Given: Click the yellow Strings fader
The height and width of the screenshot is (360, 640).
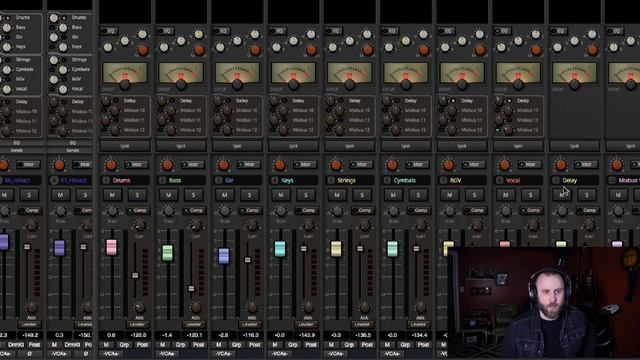Looking at the screenshot, I should coord(336,249).
